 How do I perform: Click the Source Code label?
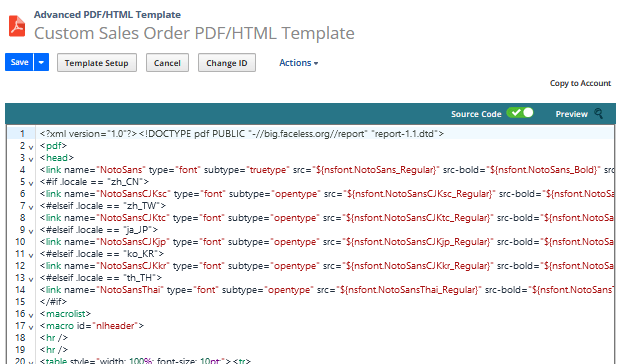tap(476, 114)
